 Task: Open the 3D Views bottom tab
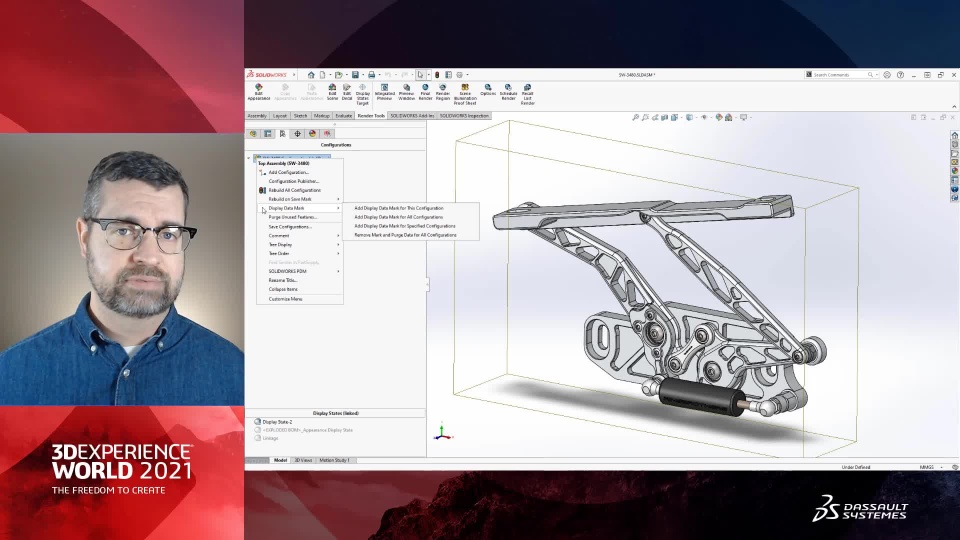(303, 460)
